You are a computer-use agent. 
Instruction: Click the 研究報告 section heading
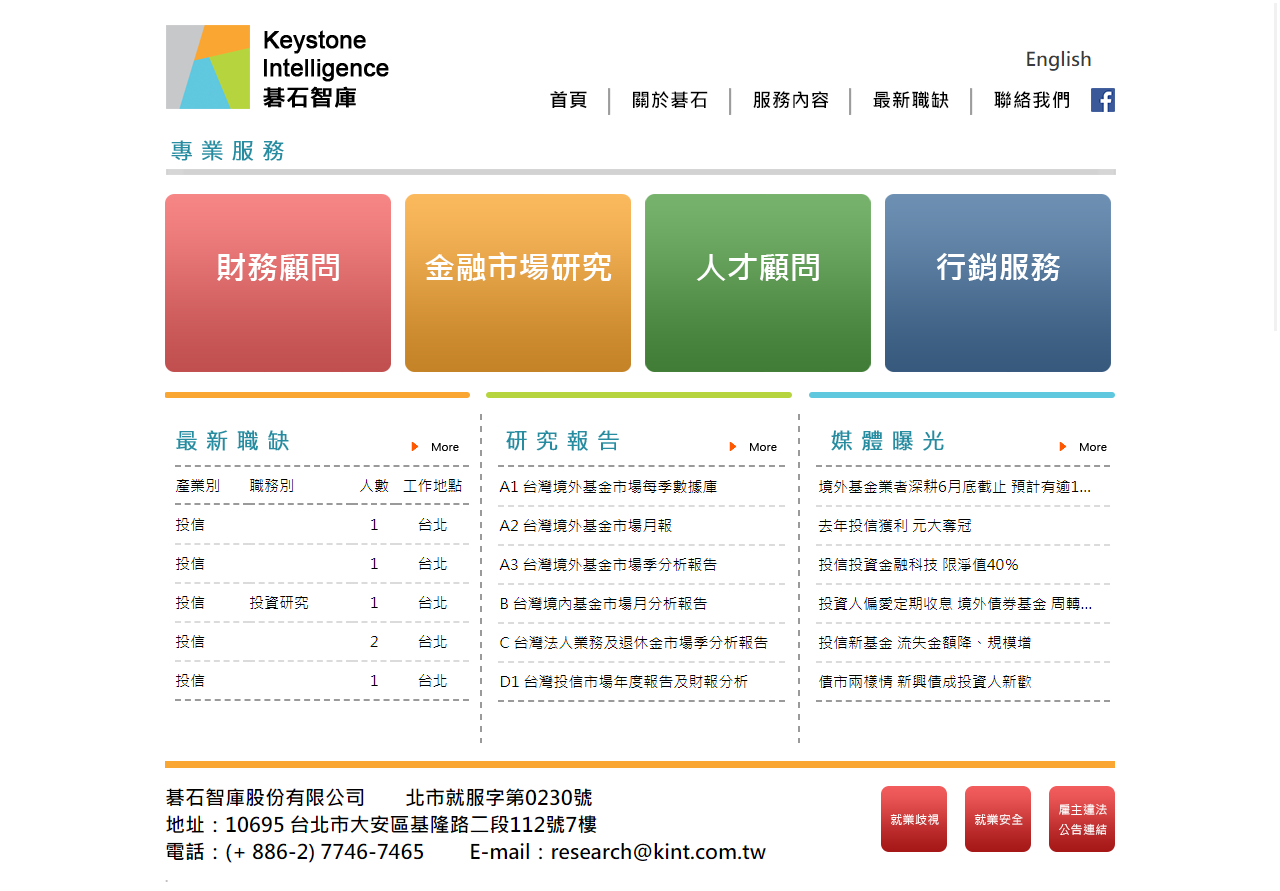[563, 441]
